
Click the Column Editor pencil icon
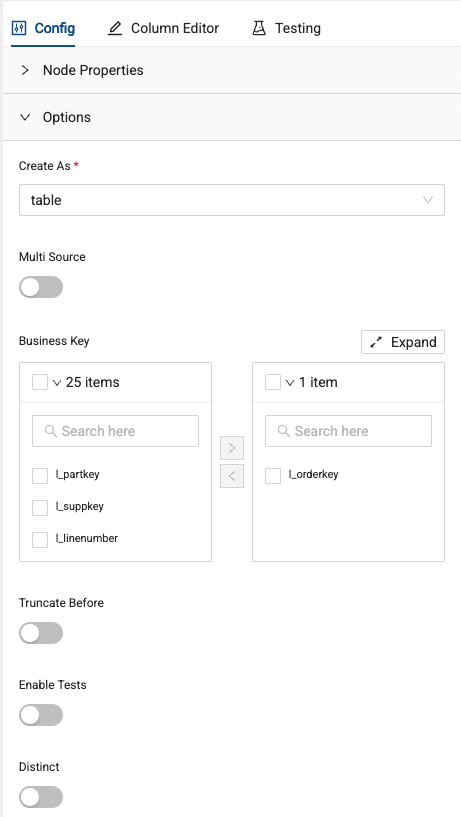[115, 28]
